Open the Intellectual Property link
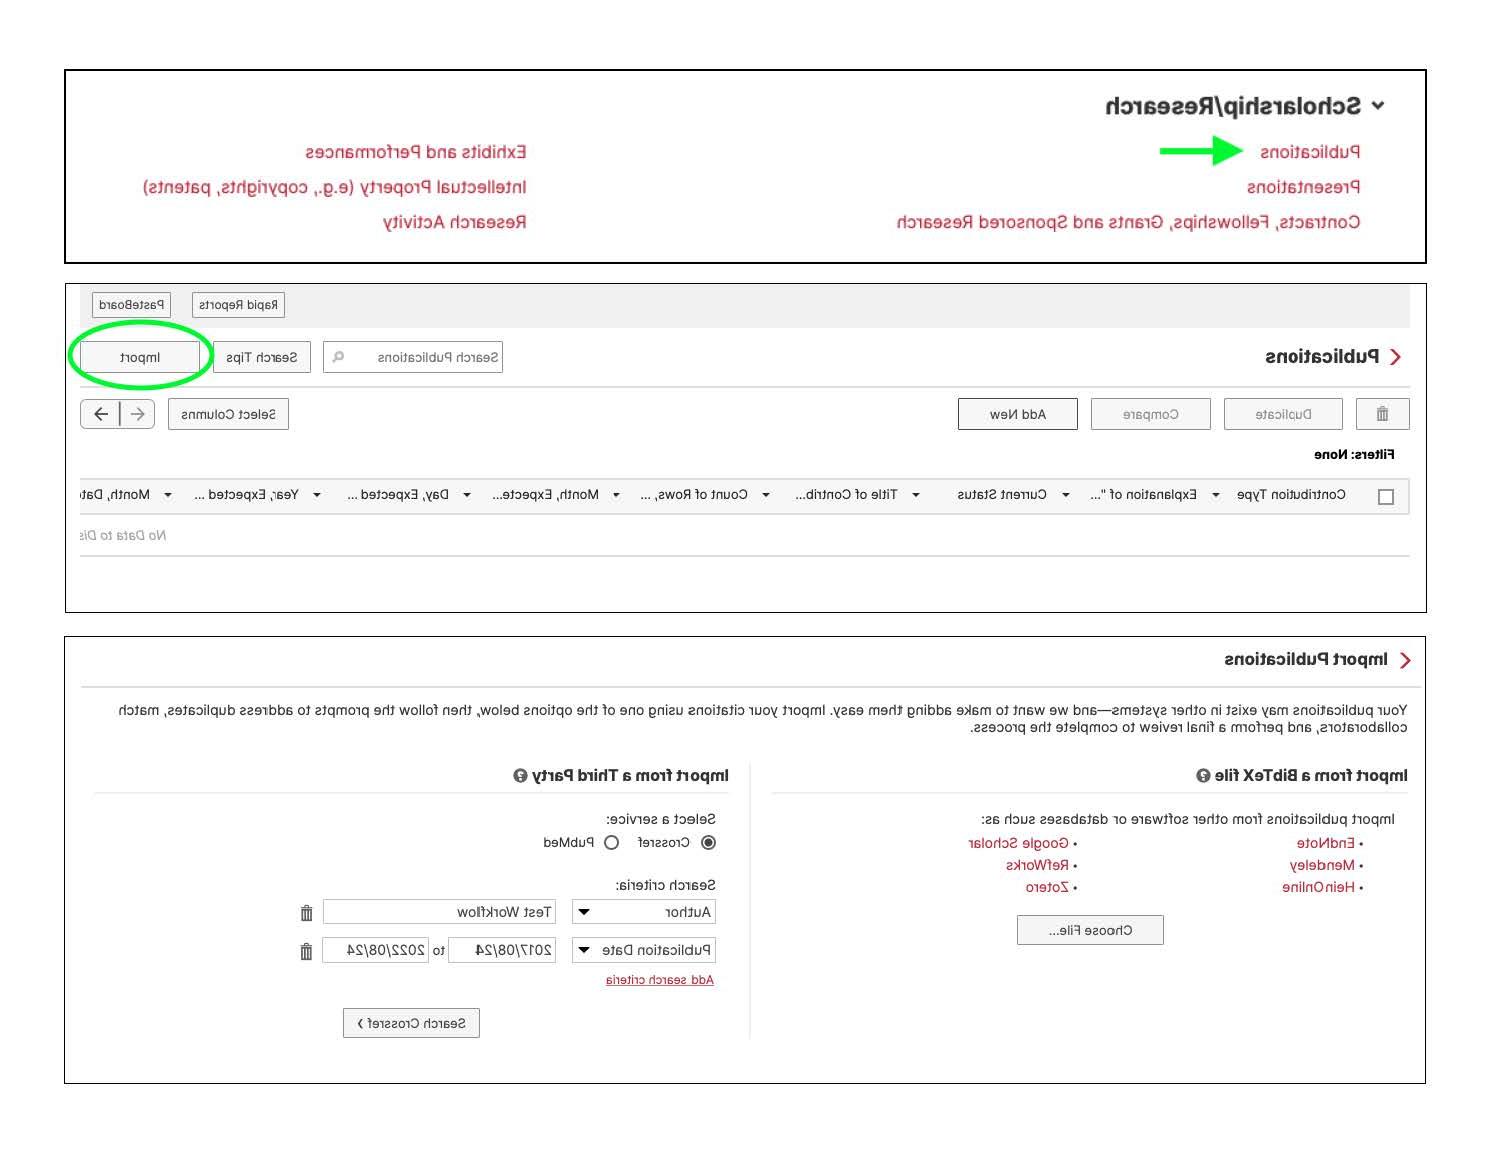Viewport: 1496px width, 1156px height. (334, 187)
